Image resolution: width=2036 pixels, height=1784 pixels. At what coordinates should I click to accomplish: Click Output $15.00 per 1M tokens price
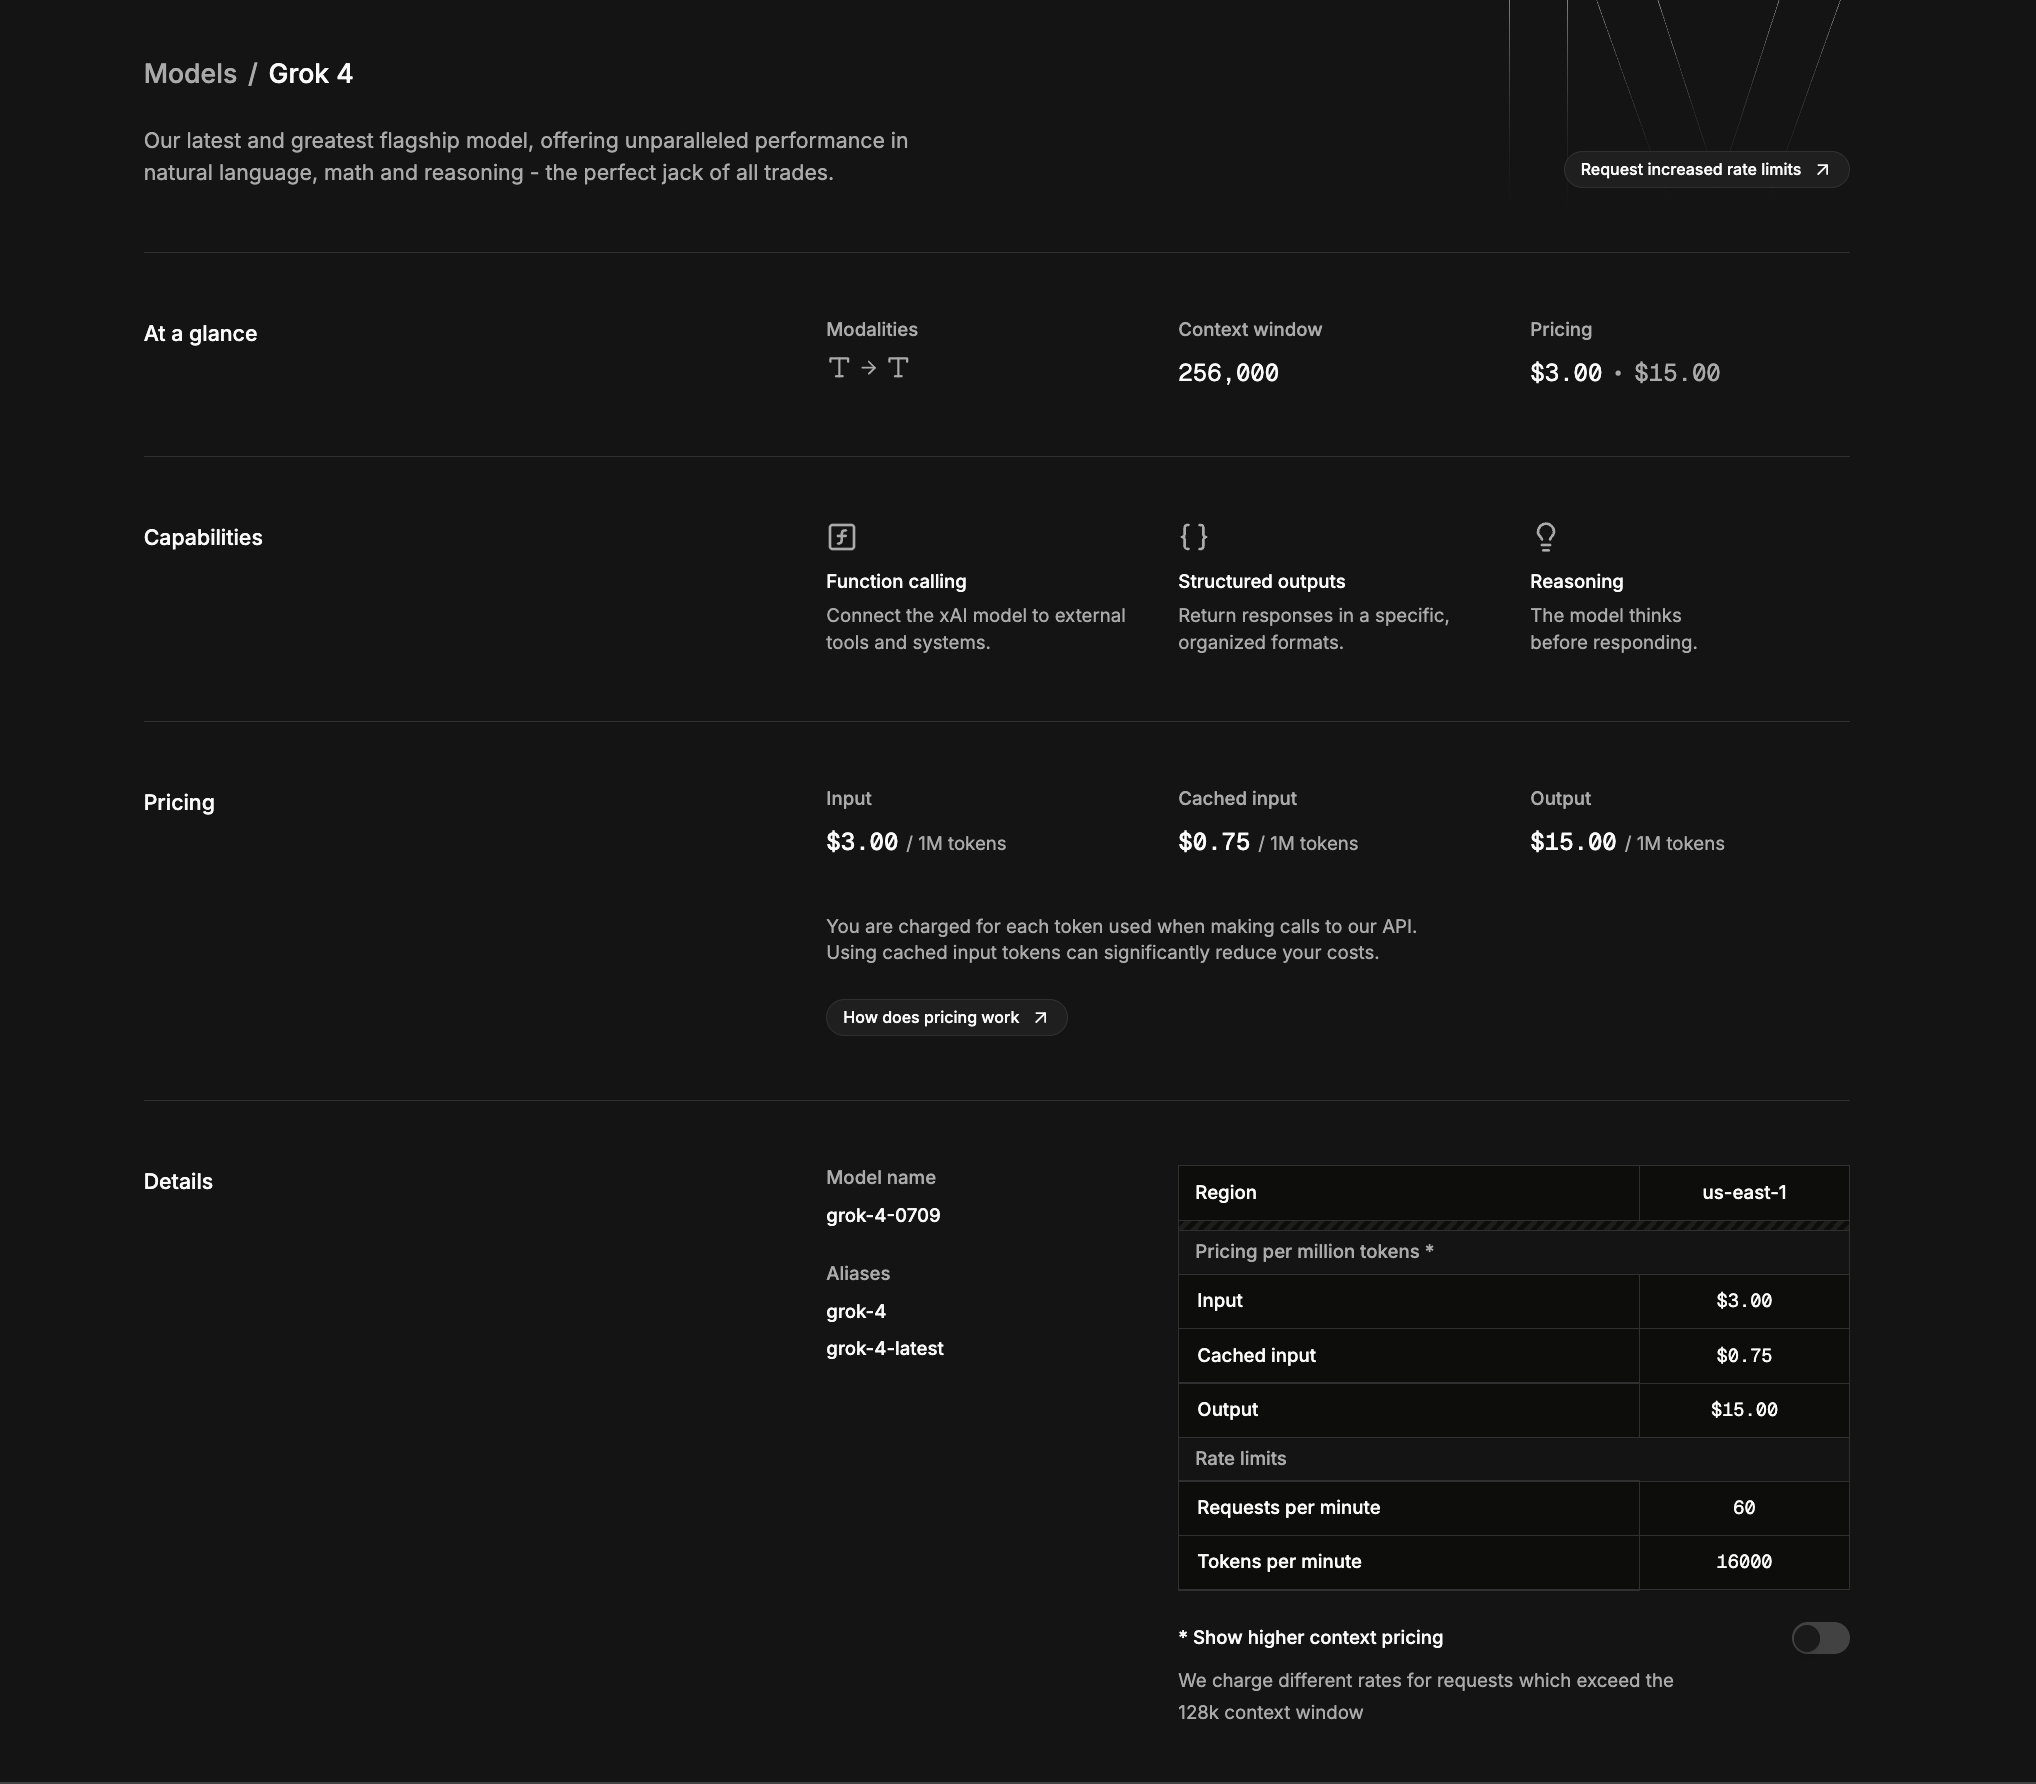pyautogui.click(x=1627, y=842)
